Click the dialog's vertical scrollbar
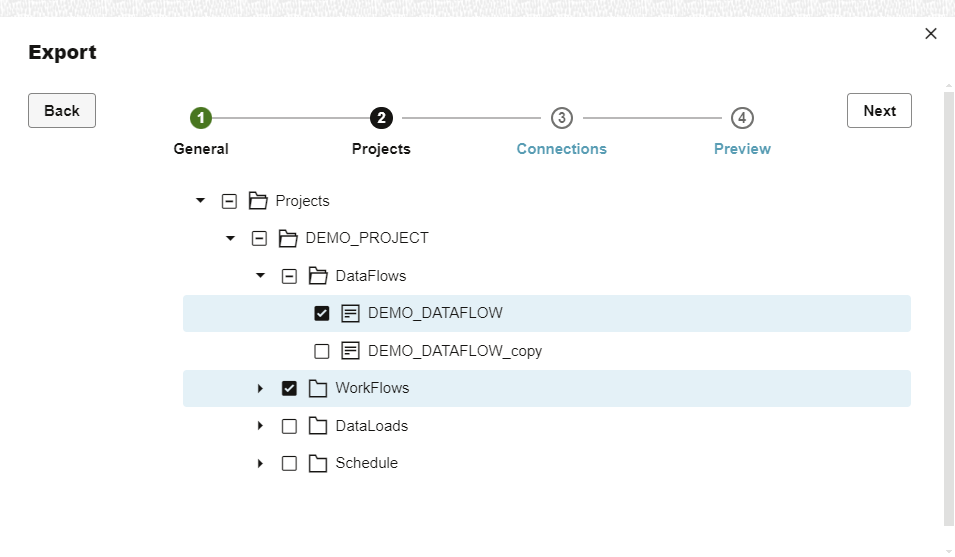The width and height of the screenshot is (955, 557). pyautogui.click(x=948, y=300)
